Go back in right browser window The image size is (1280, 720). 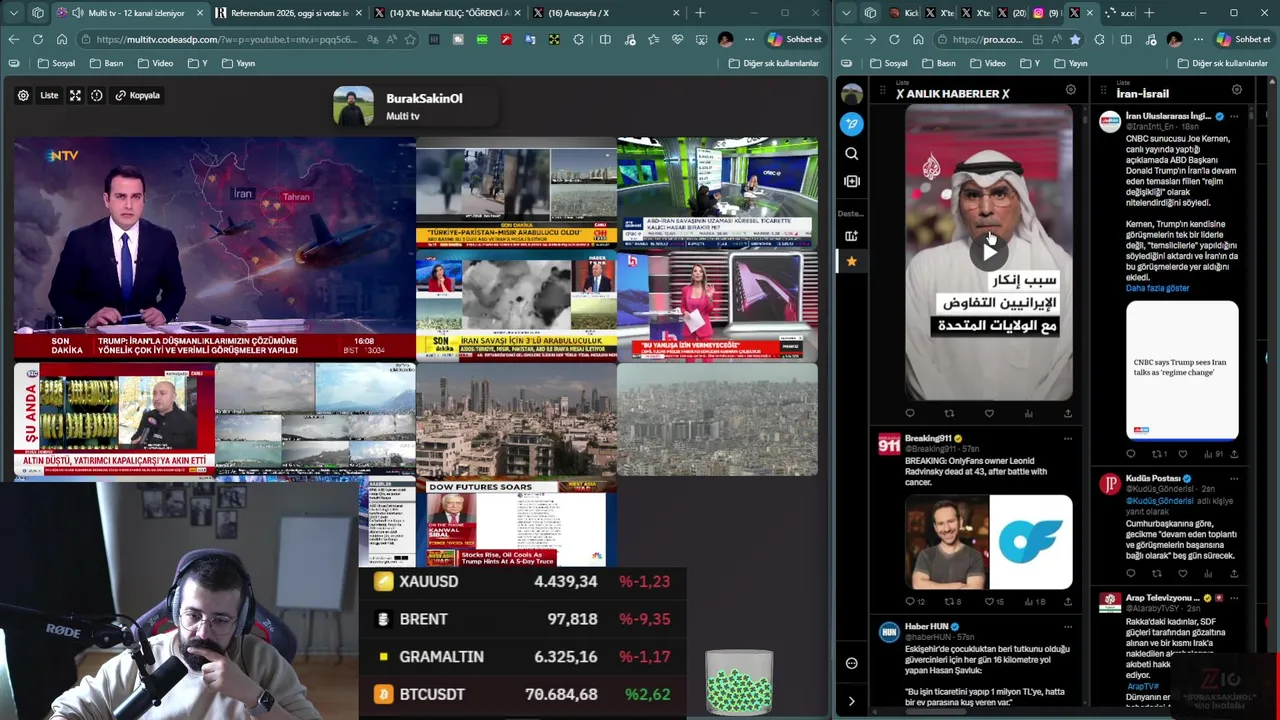tap(846, 39)
